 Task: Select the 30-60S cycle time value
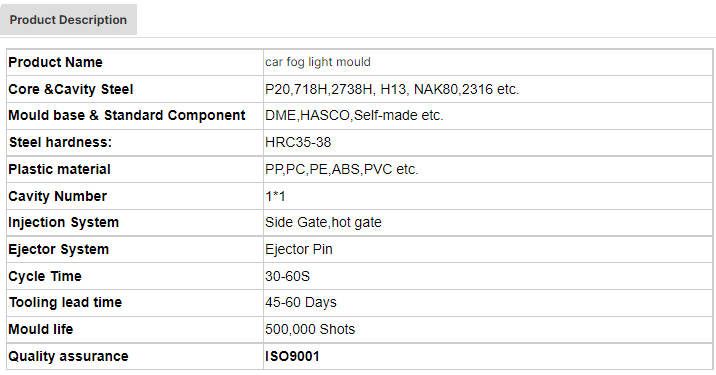click(288, 276)
